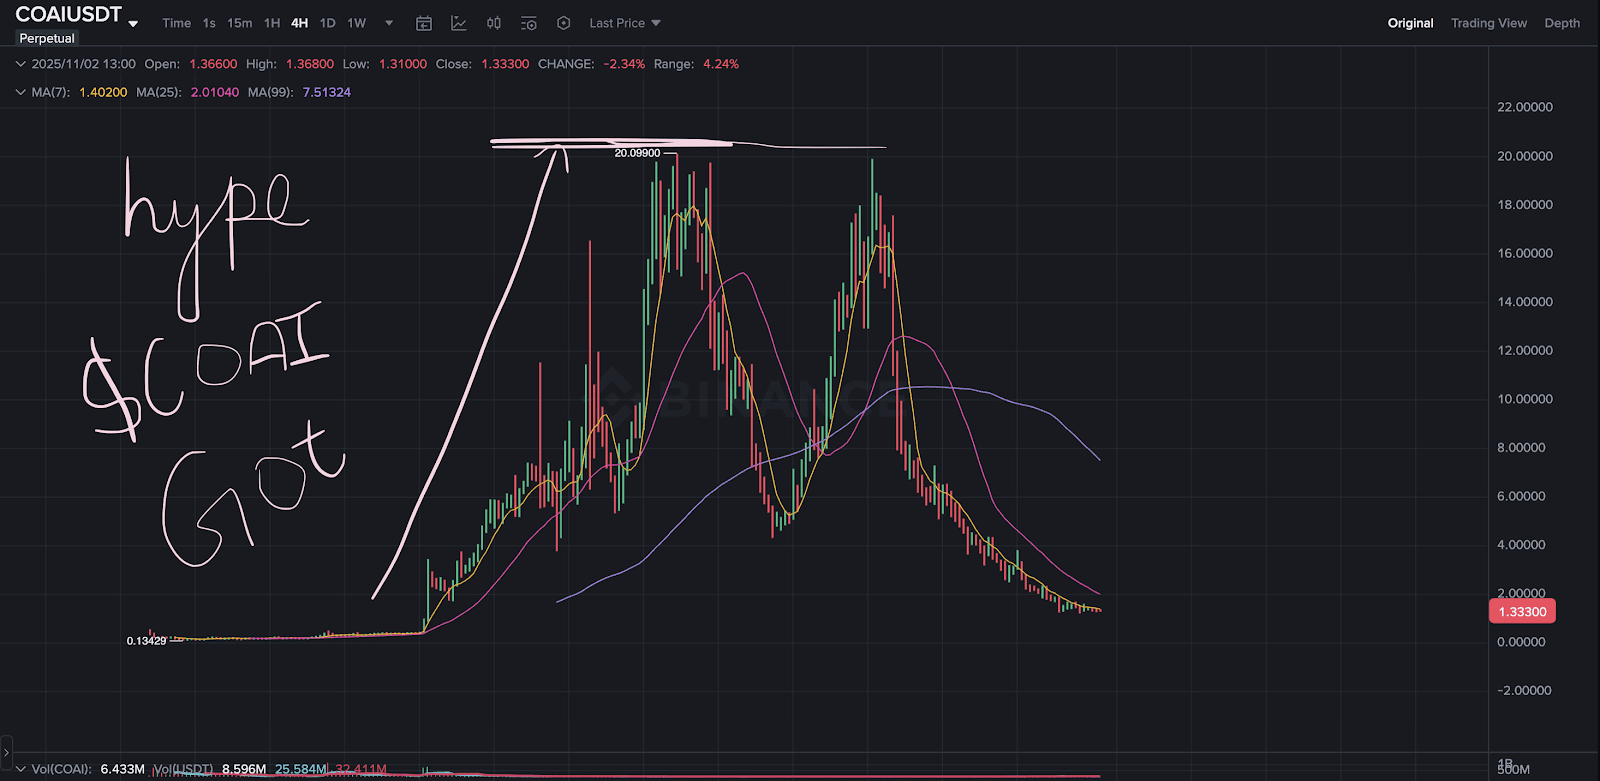Select the 15m time interval
Image resolution: width=1600 pixels, height=781 pixels.
(x=240, y=23)
